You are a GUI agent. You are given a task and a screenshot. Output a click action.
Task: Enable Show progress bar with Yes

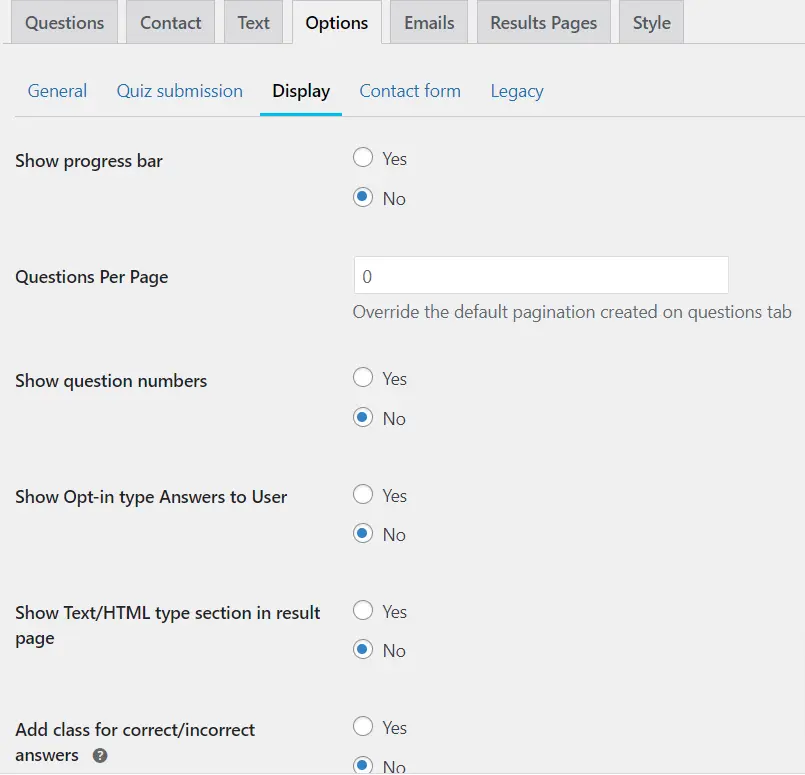point(363,158)
